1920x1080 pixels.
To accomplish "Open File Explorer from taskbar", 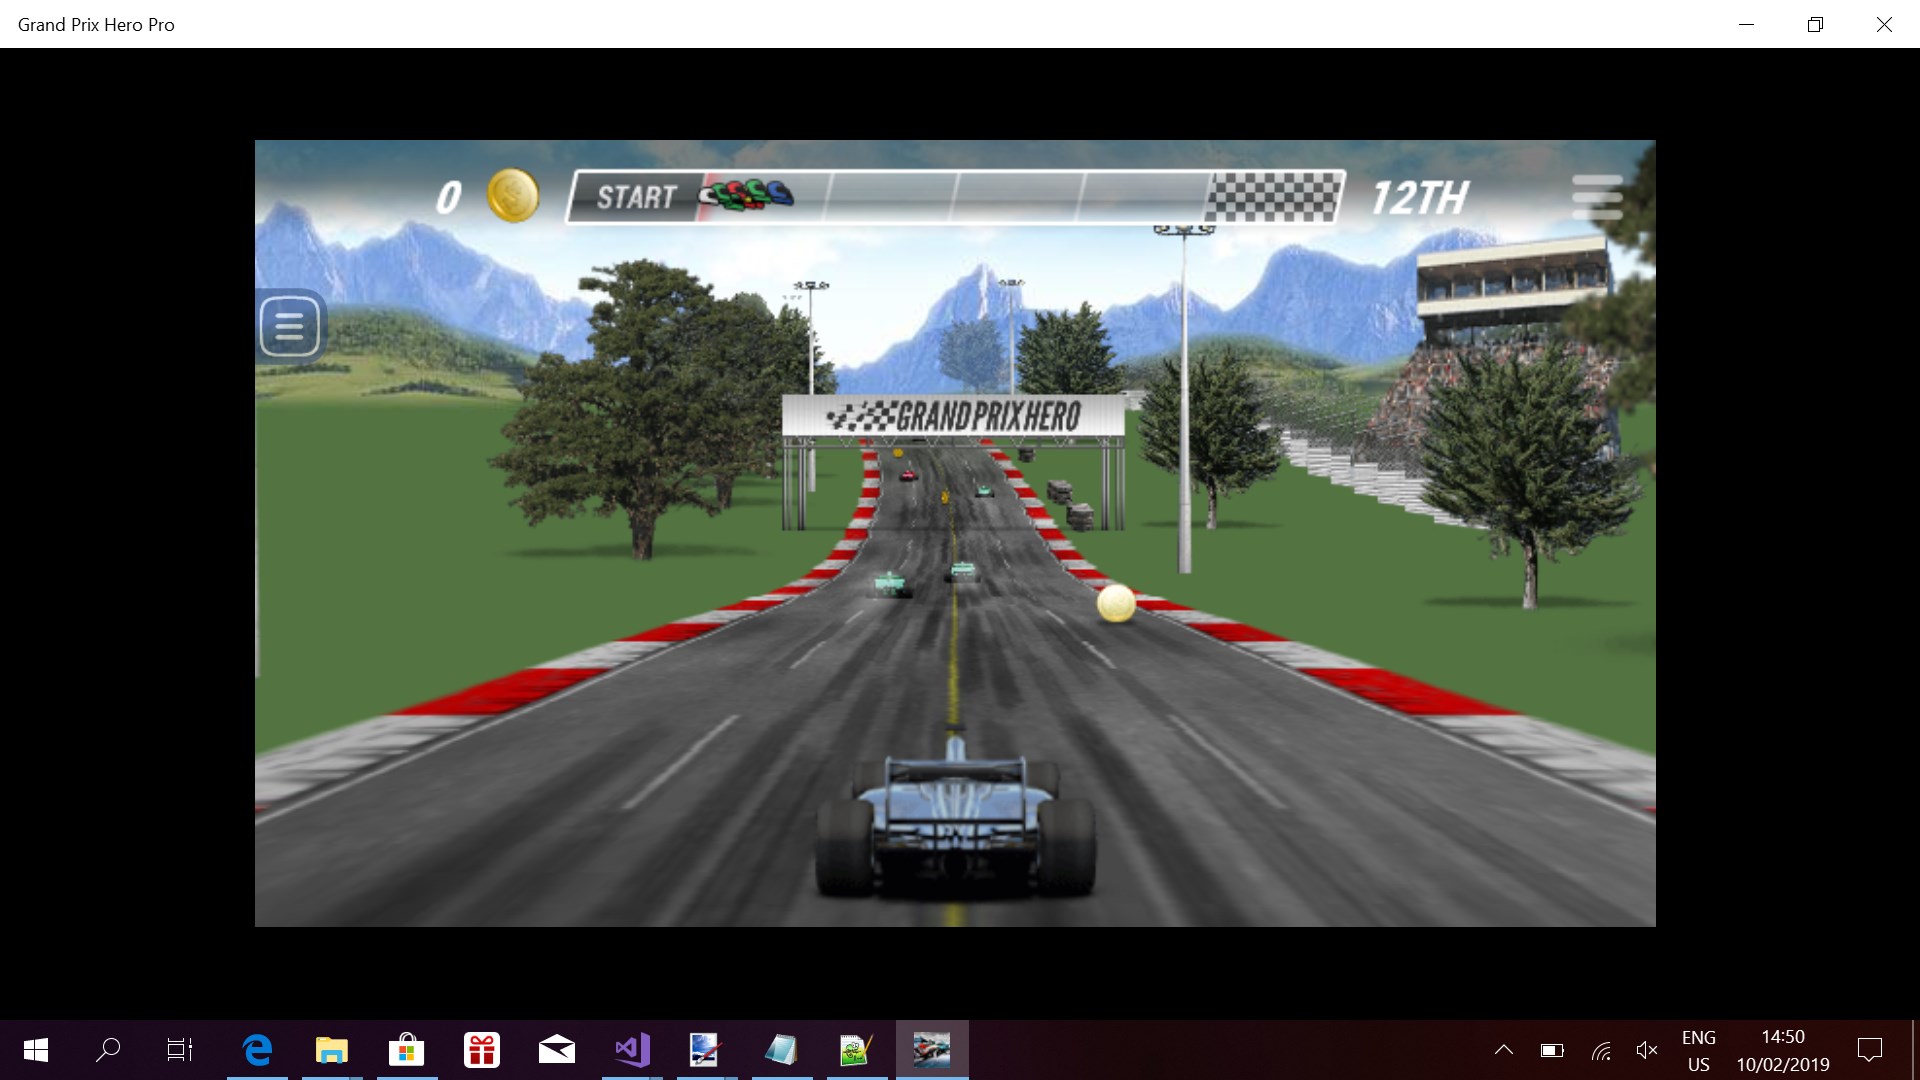I will coord(331,1050).
